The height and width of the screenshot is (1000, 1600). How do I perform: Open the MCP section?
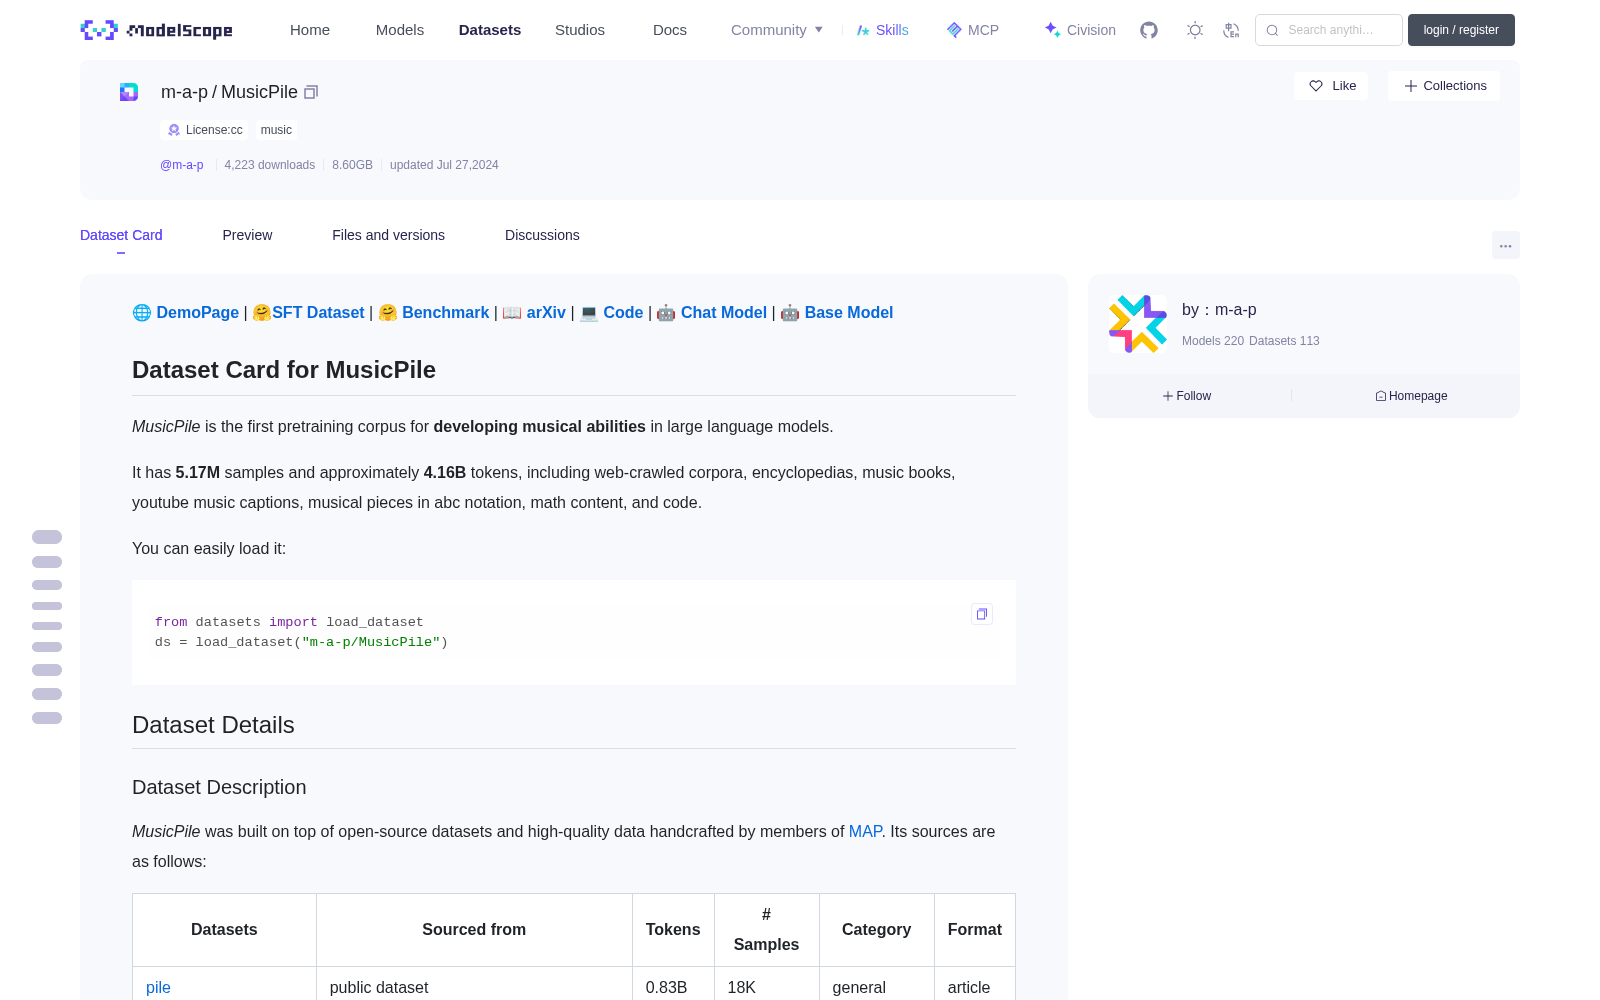(973, 30)
